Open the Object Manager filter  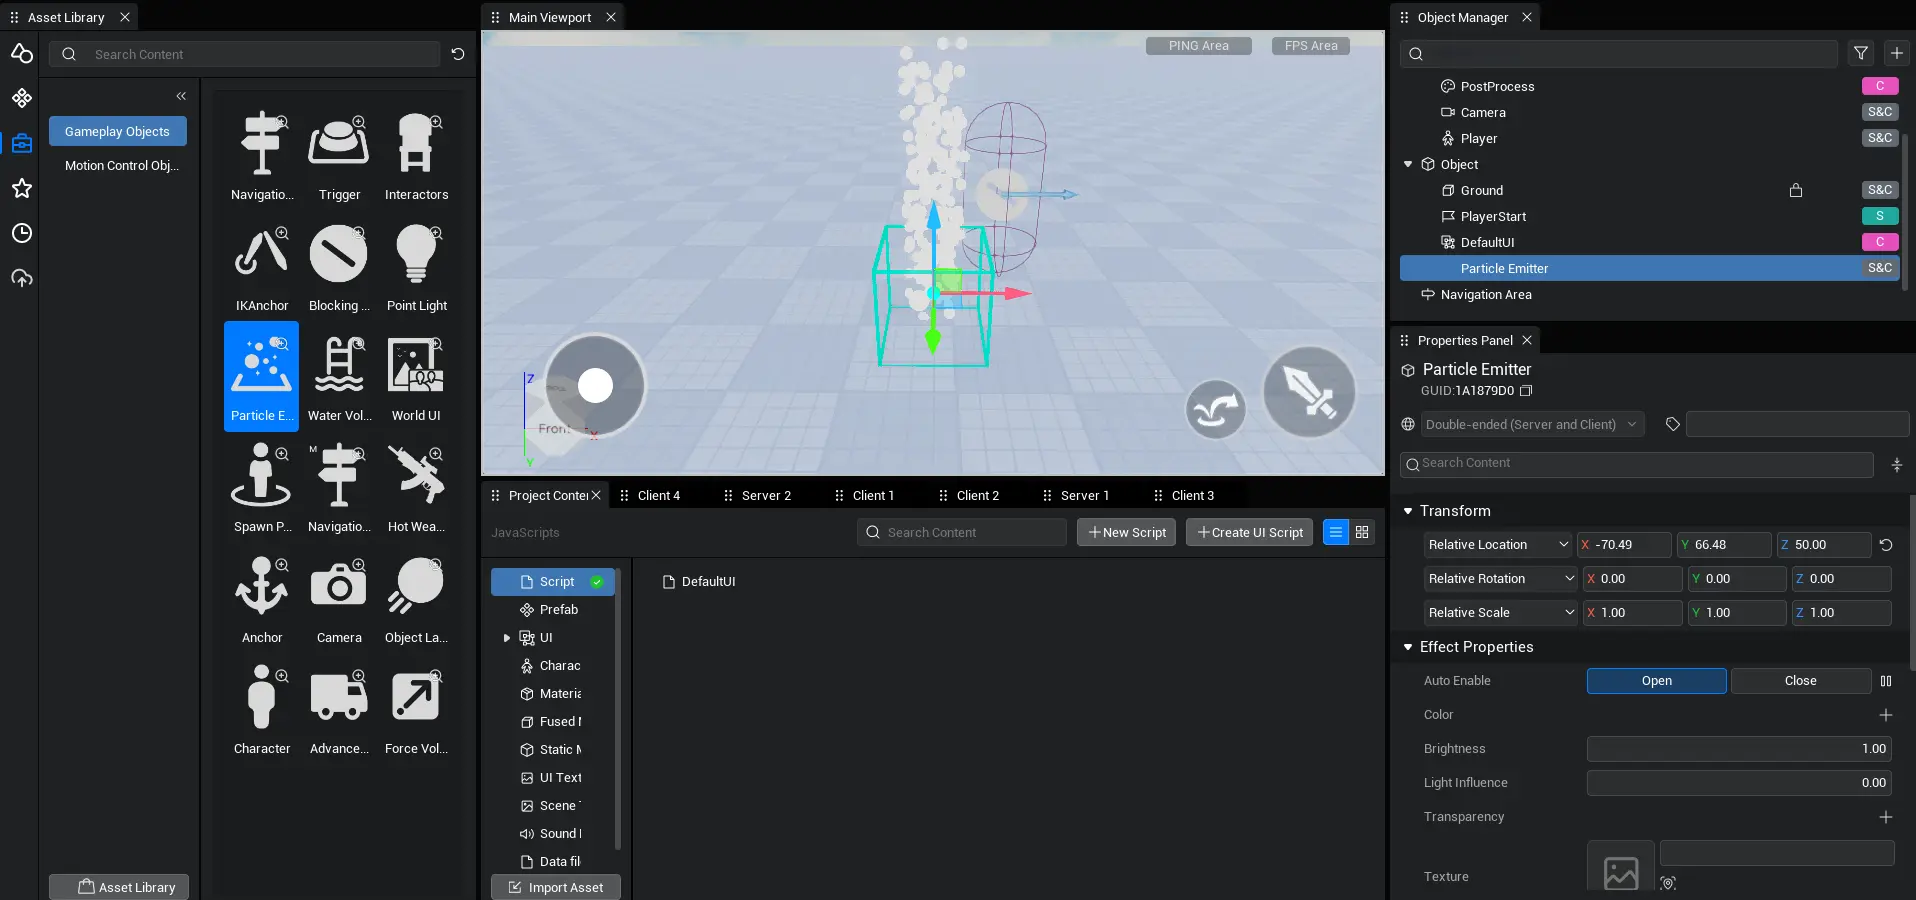[x=1861, y=53]
